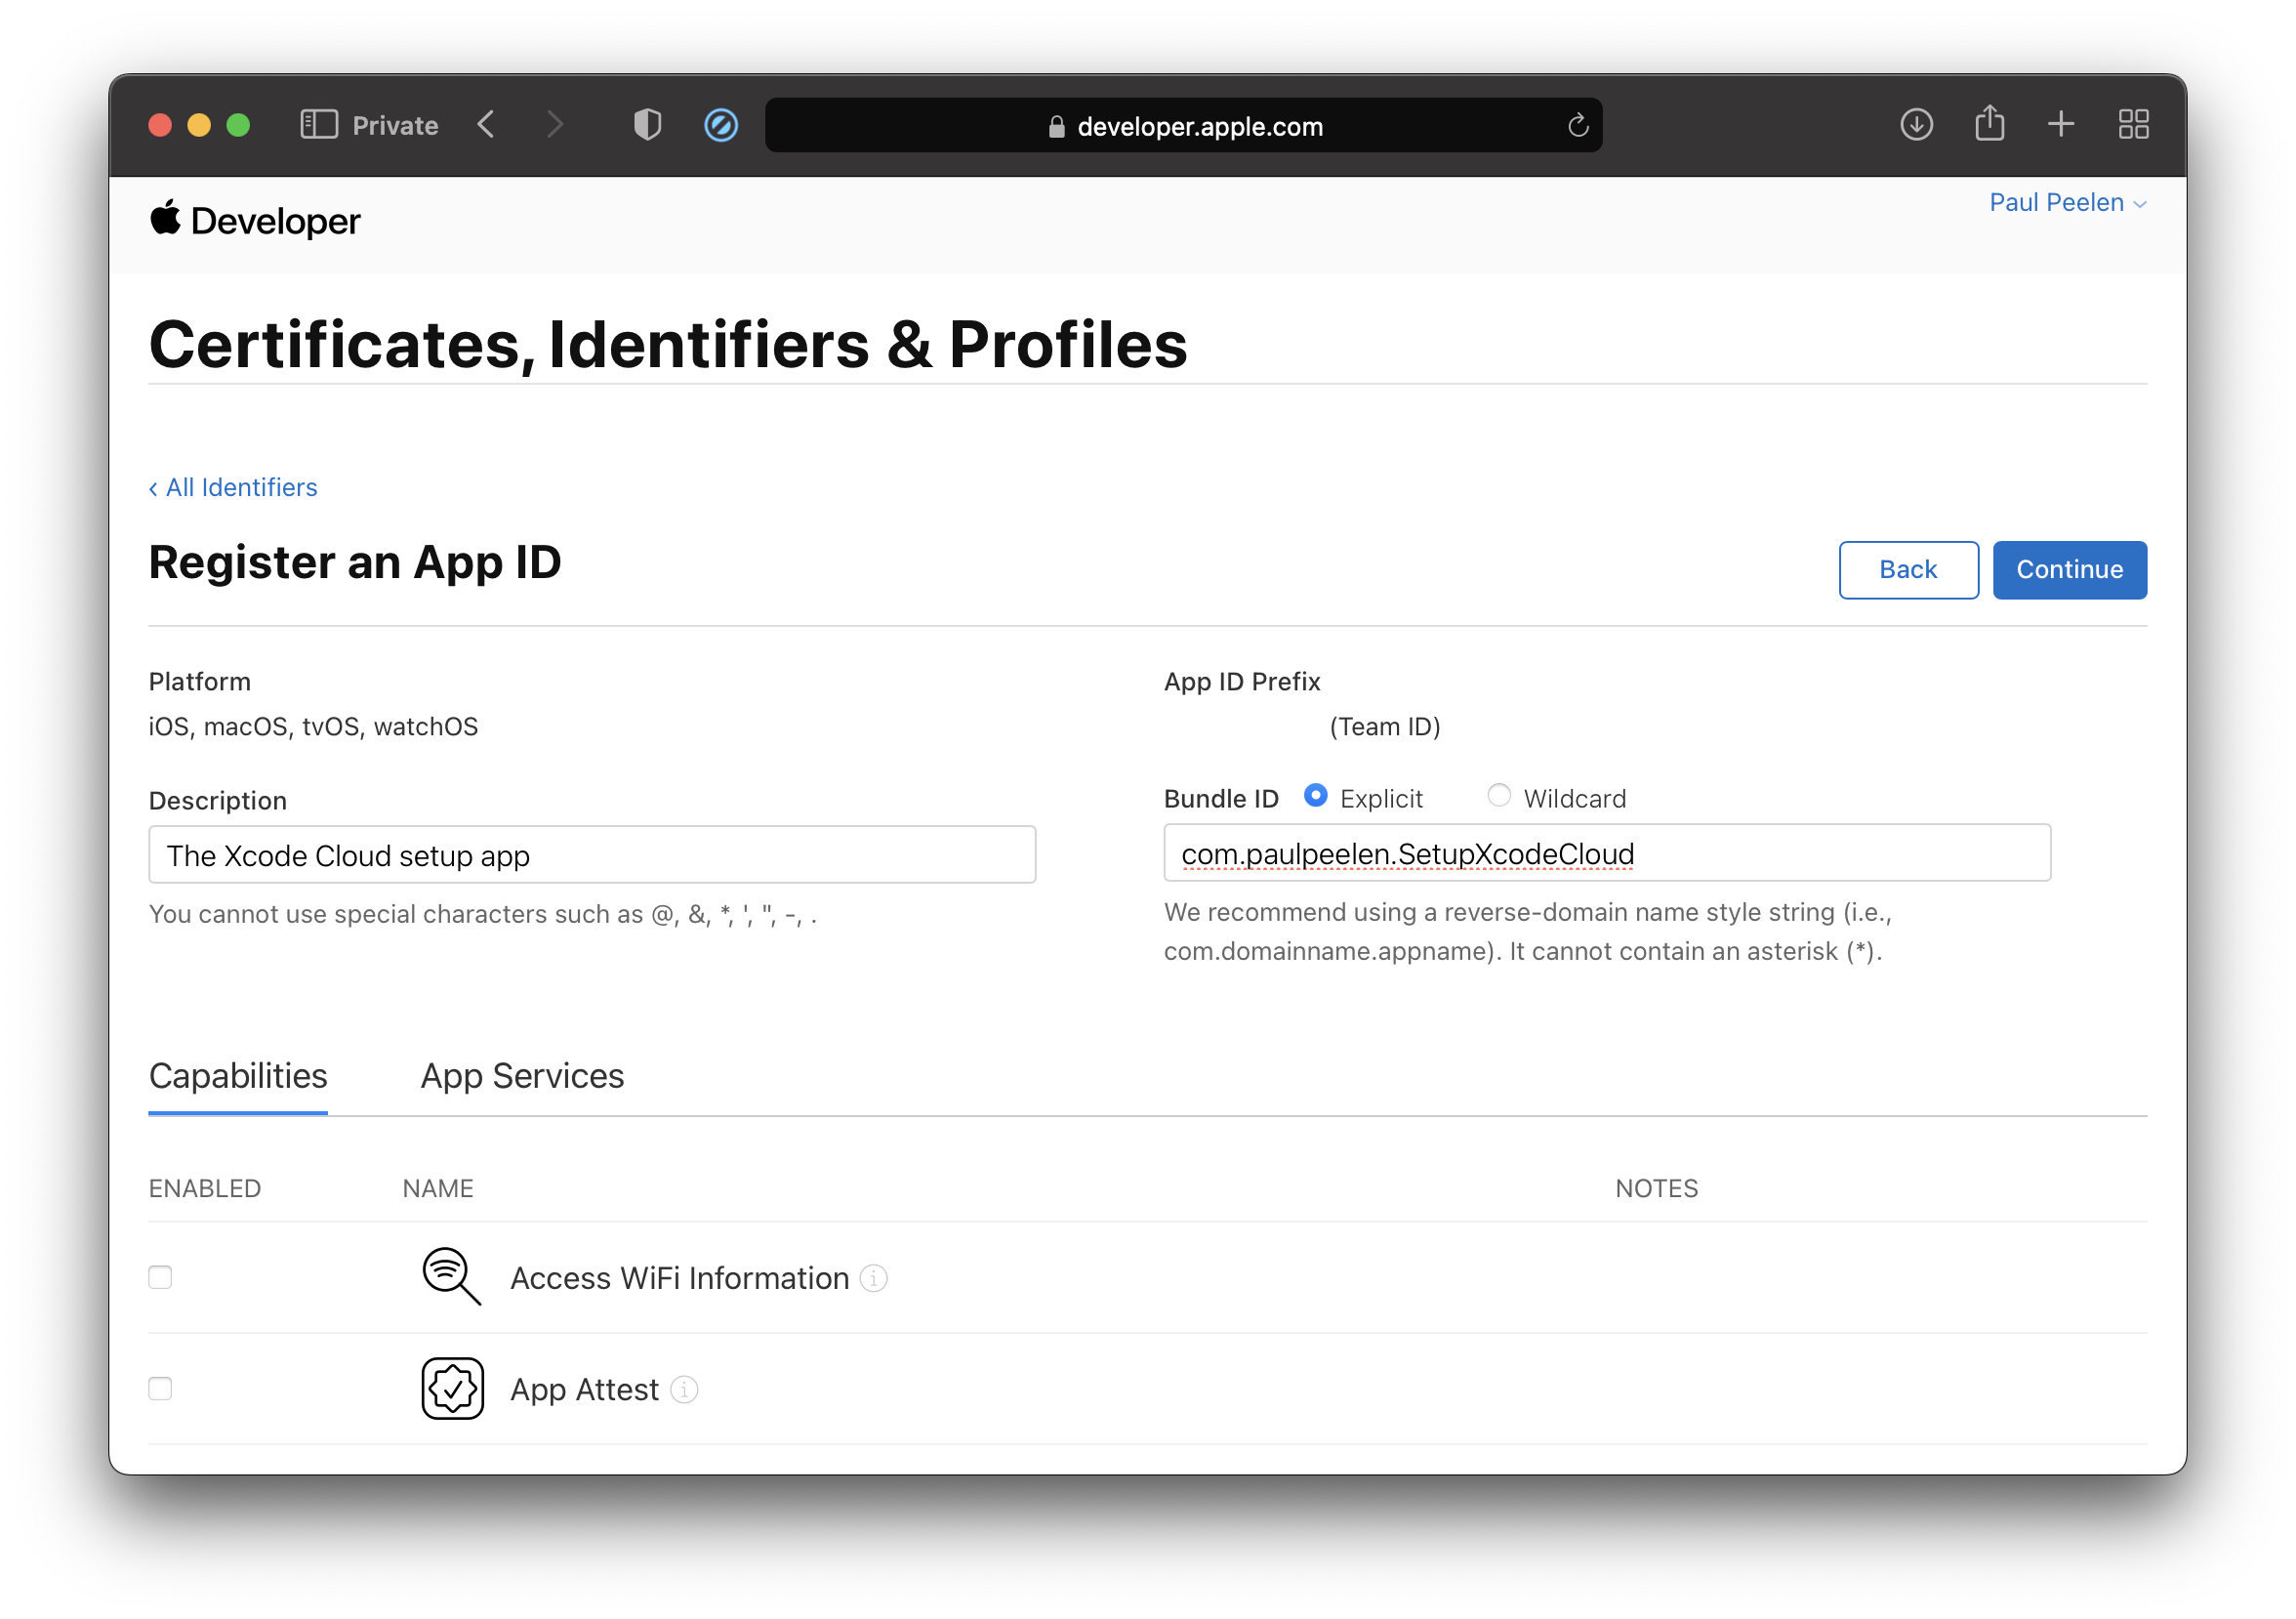Open the Share icon in toolbar
Screen dimensions: 2296x1619
(1989, 123)
